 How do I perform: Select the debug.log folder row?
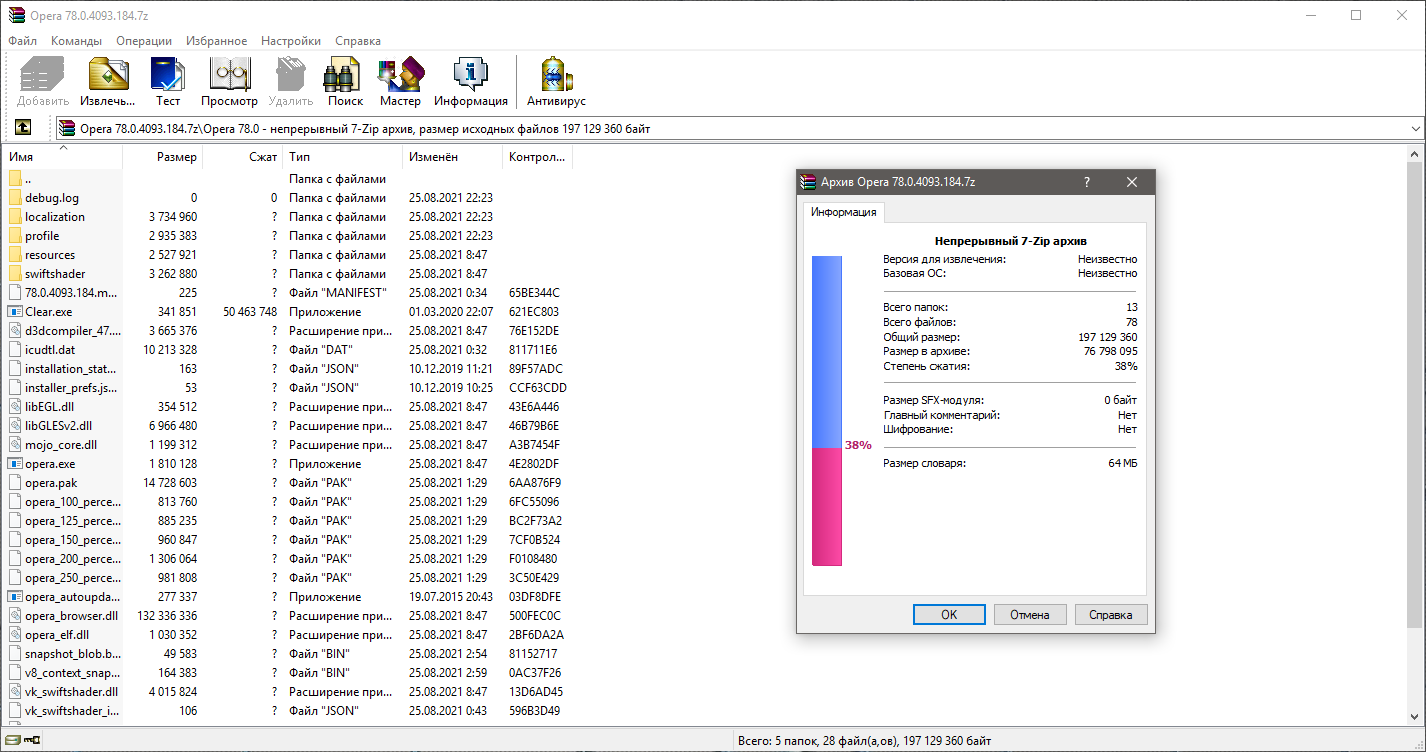[x=288, y=198]
